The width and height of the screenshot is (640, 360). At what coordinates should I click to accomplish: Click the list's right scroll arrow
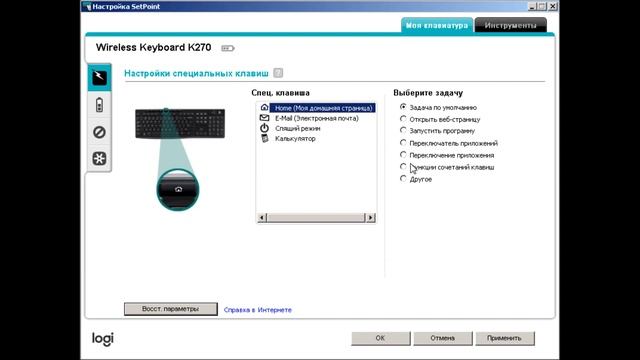(370, 218)
